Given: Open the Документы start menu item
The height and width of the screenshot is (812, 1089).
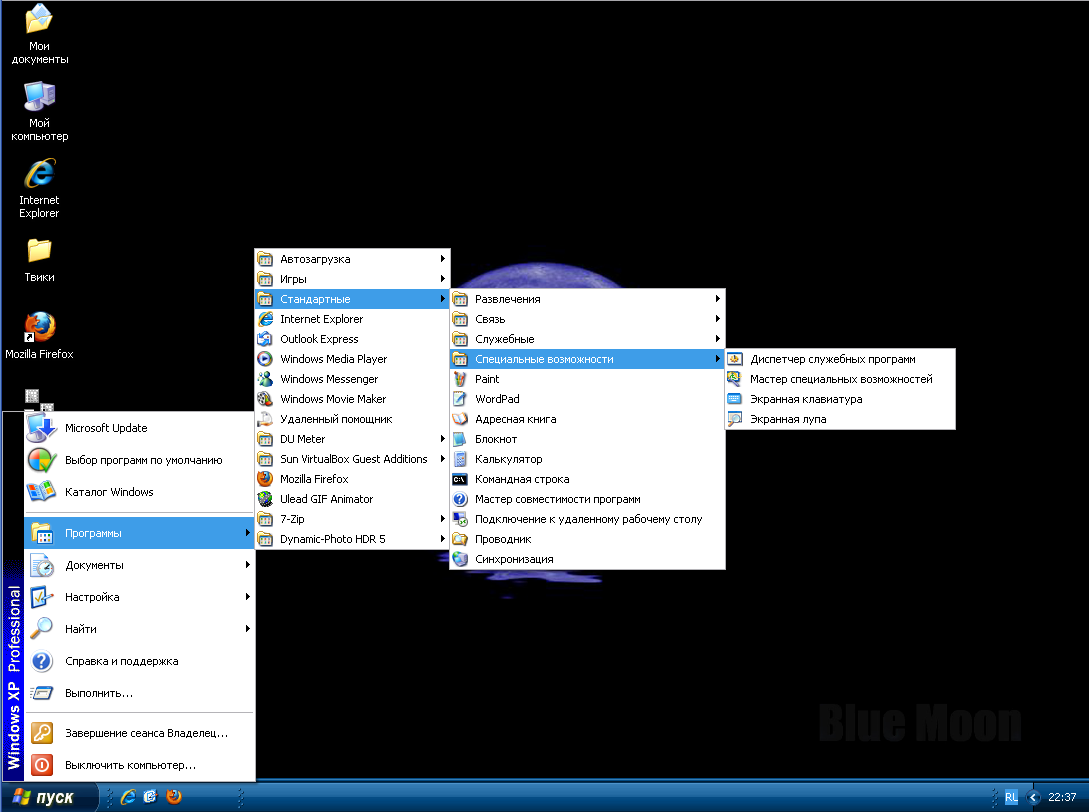Looking at the screenshot, I should pyautogui.click(x=139, y=565).
